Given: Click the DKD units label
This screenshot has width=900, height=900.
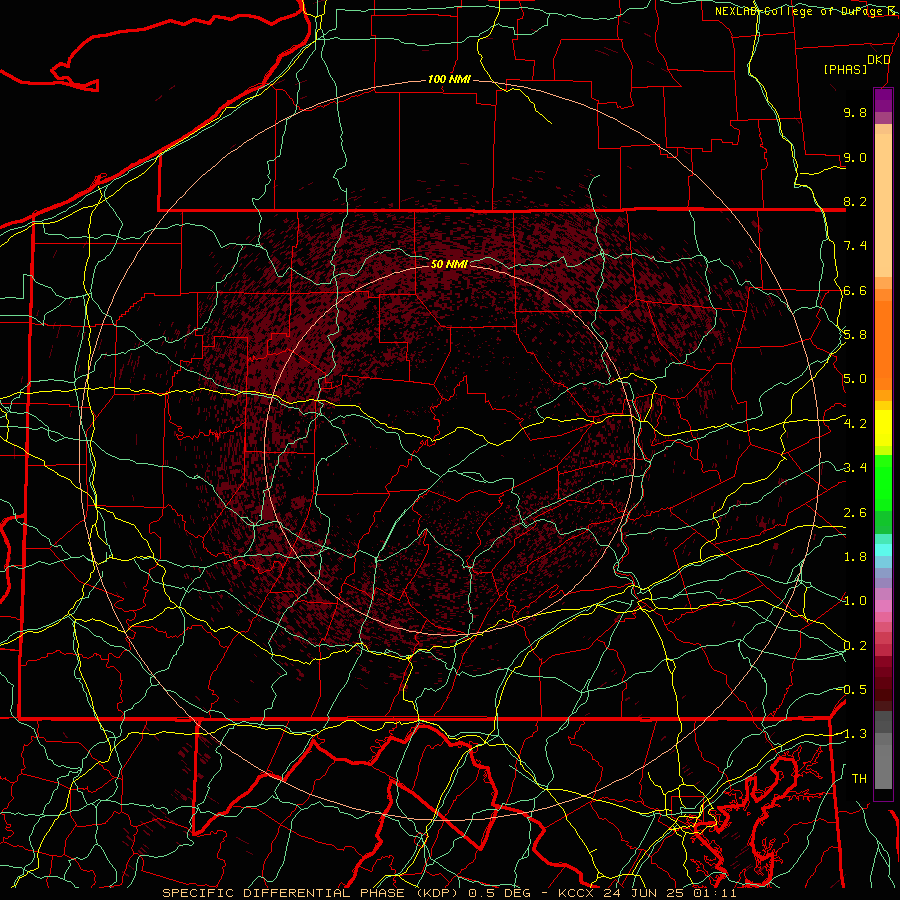Looking at the screenshot, I should coord(878,60).
